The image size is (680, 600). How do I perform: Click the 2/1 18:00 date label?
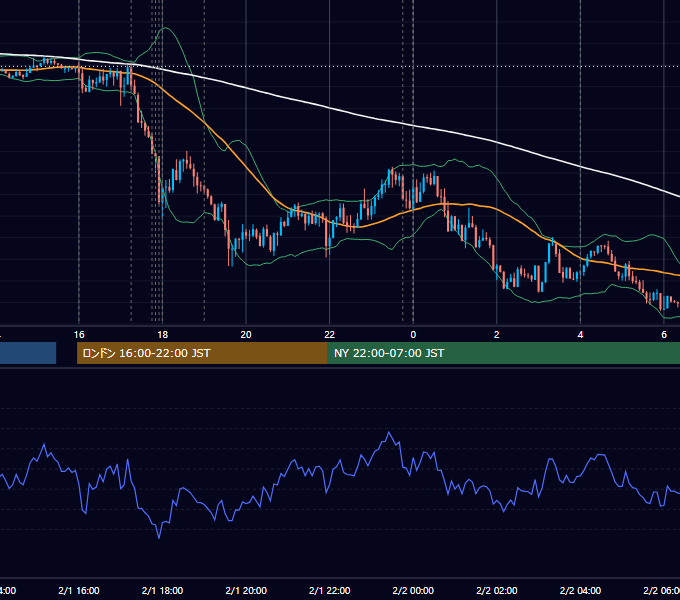pos(162,590)
